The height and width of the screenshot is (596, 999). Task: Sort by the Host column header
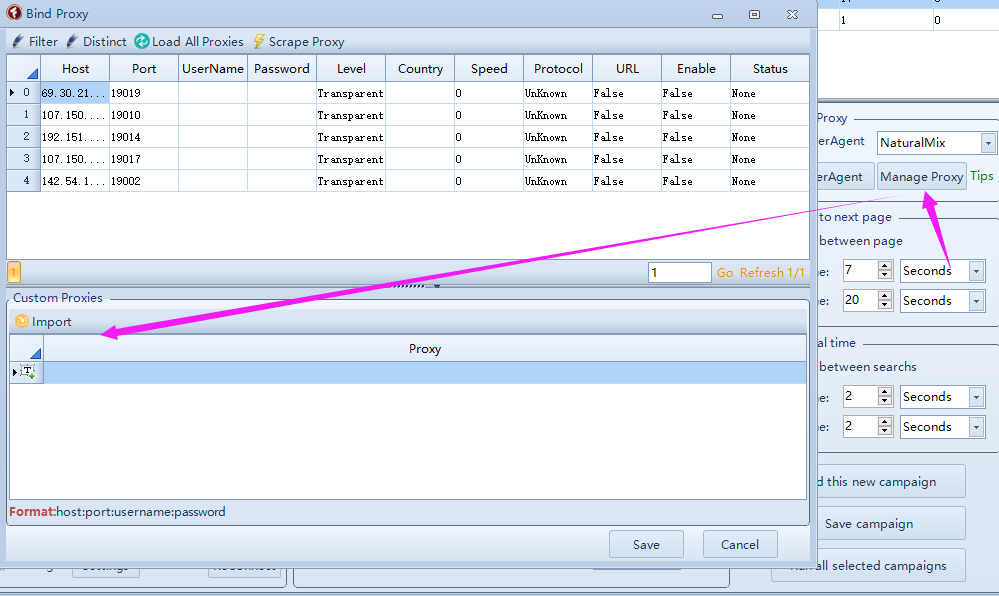coord(75,69)
